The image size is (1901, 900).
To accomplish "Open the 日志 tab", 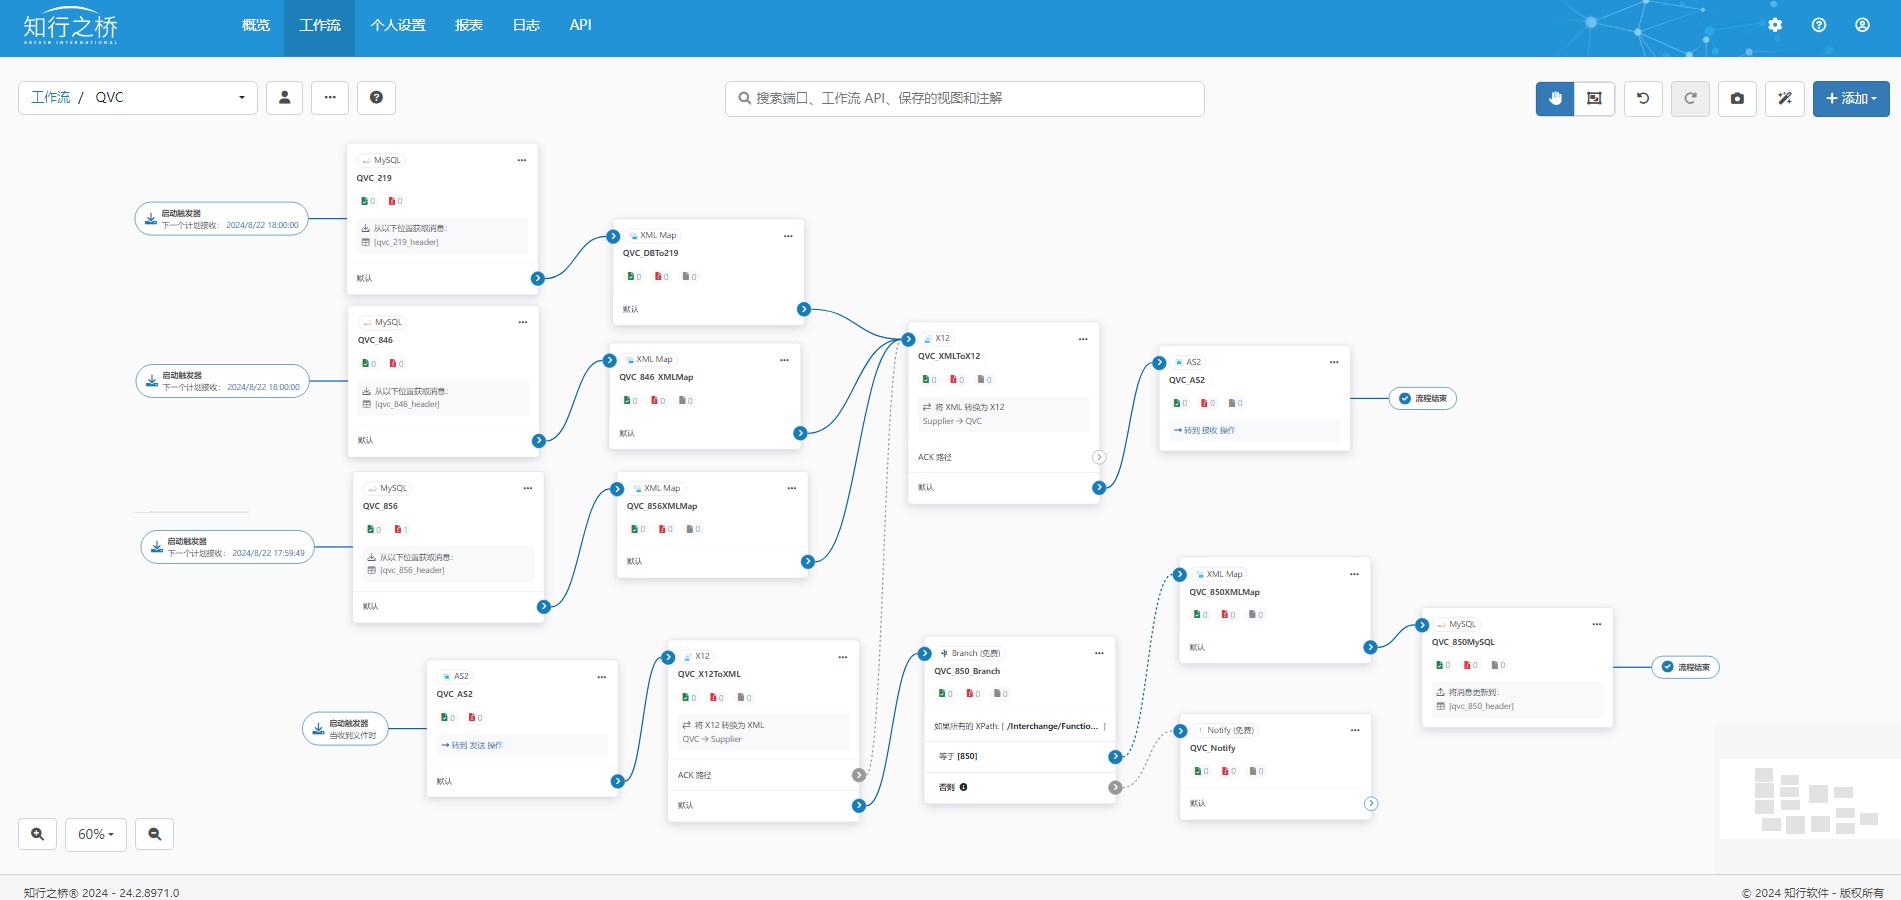I will coord(526,25).
